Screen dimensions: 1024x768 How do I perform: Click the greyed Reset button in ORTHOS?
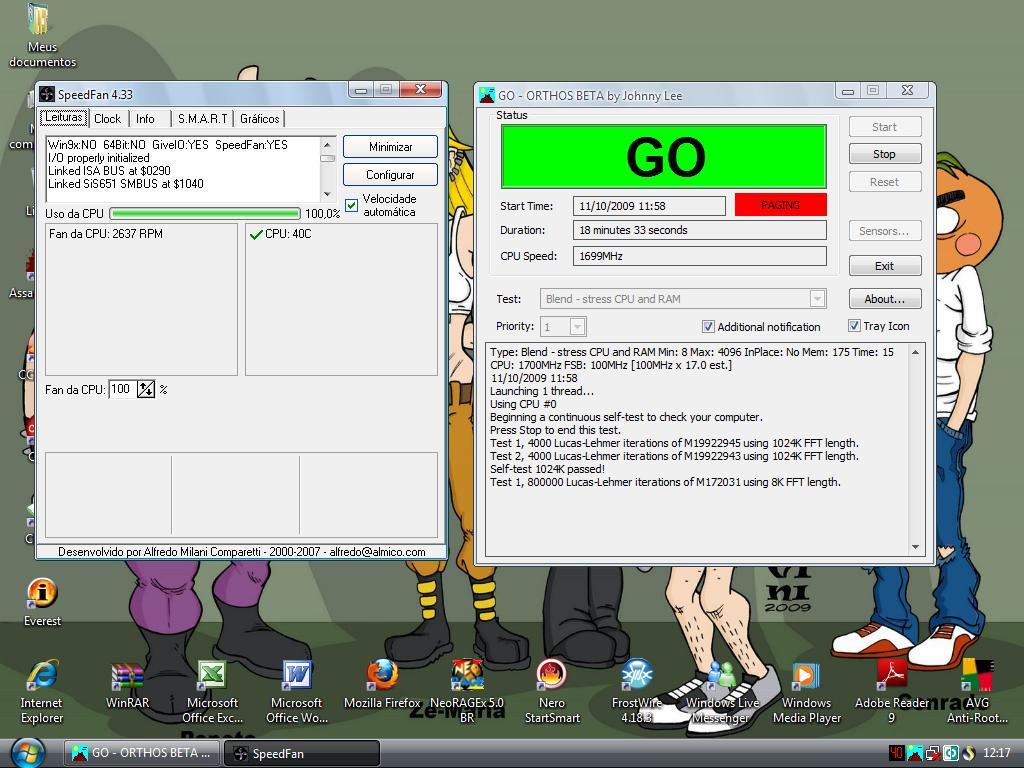pos(885,182)
